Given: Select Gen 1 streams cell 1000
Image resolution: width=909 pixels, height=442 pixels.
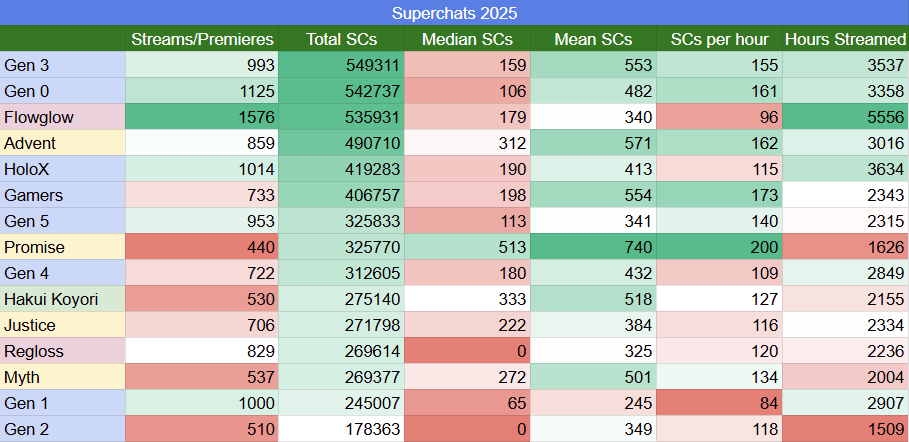Looking at the screenshot, I should (x=202, y=403).
